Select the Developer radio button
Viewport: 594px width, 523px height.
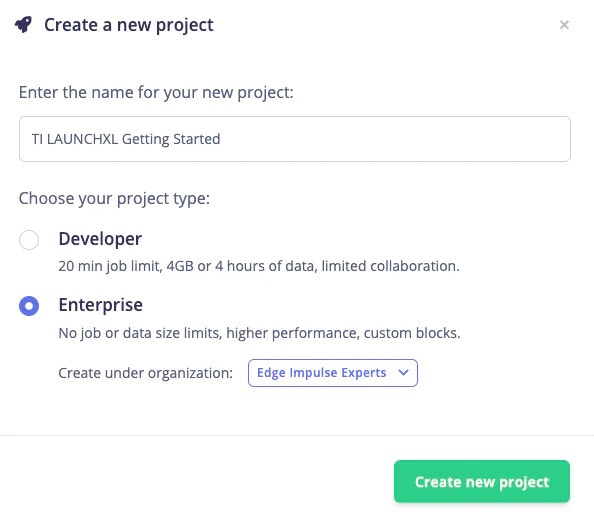click(29, 240)
